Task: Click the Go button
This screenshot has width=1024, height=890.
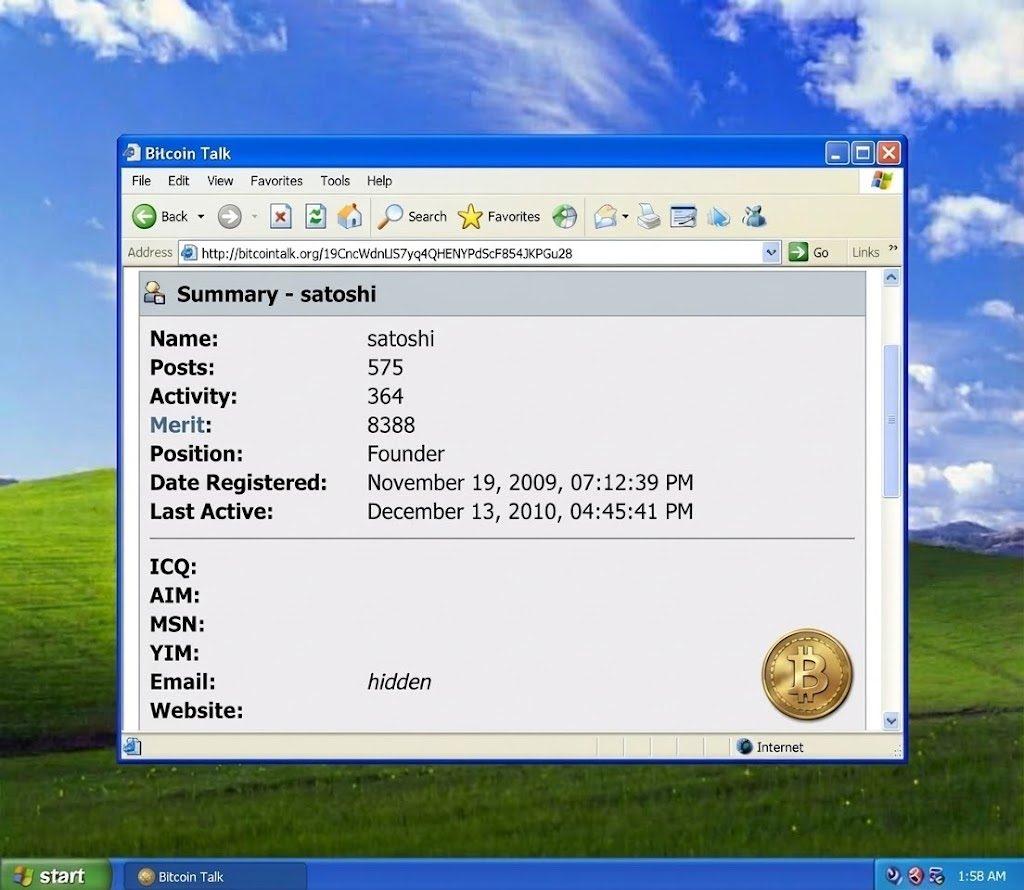Action: (809, 252)
